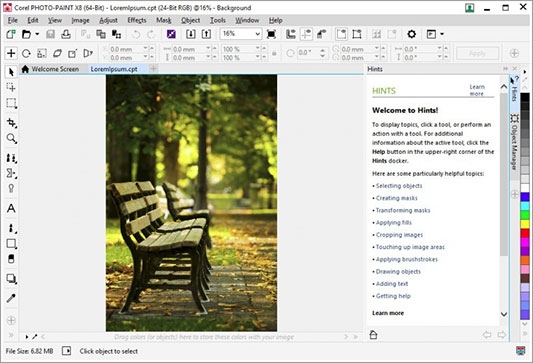
Task: Click the Learn more link beside HINTS
Action: [x=477, y=90]
